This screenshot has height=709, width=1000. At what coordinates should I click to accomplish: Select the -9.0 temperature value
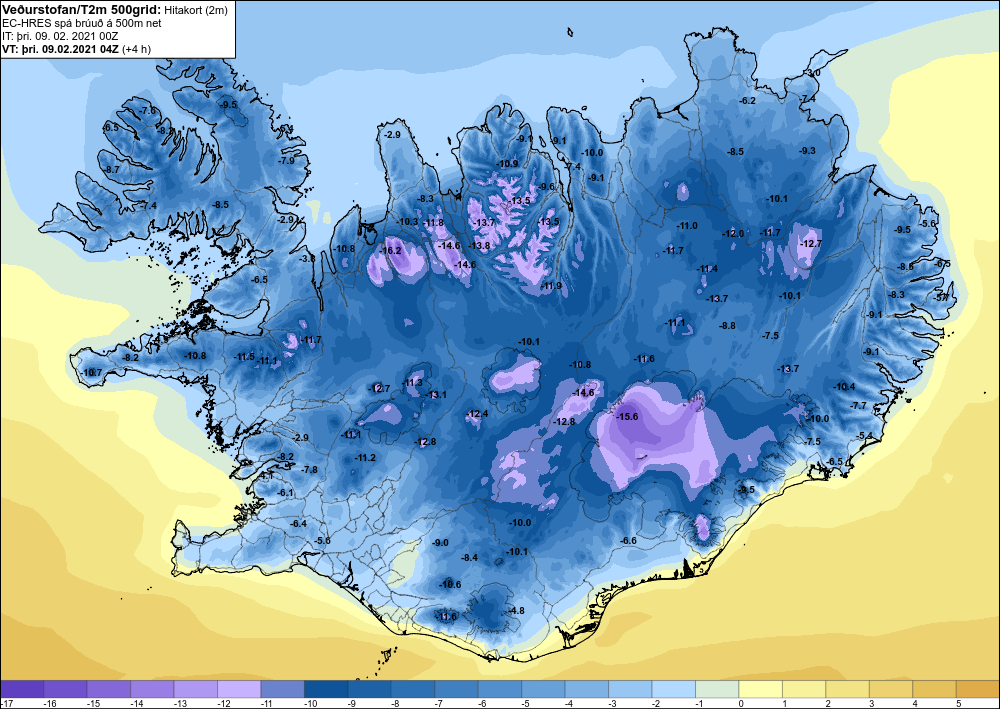pyautogui.click(x=440, y=543)
